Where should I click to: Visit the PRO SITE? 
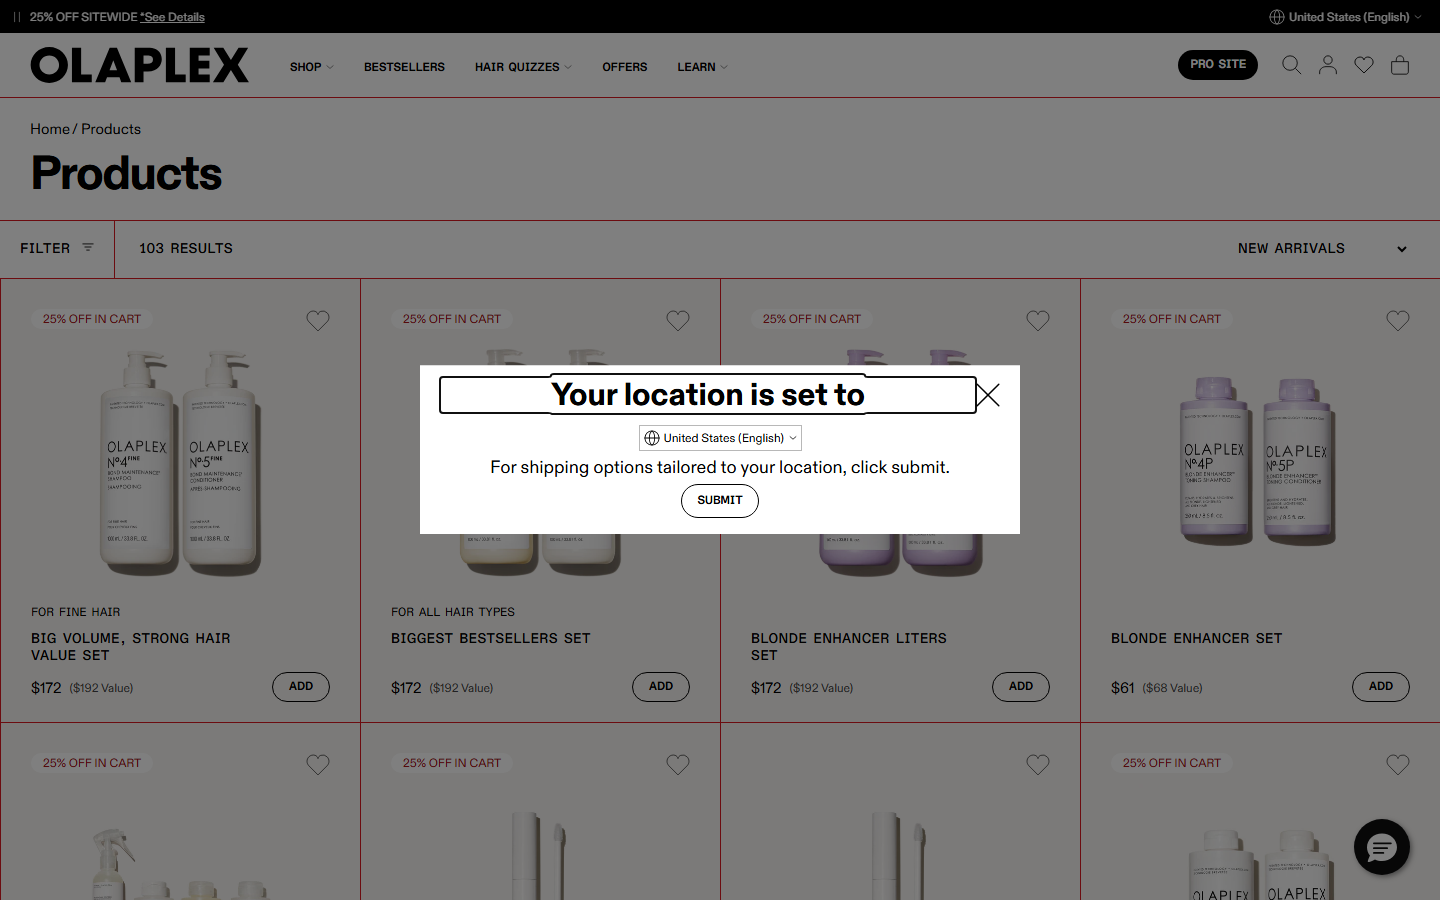click(1218, 65)
